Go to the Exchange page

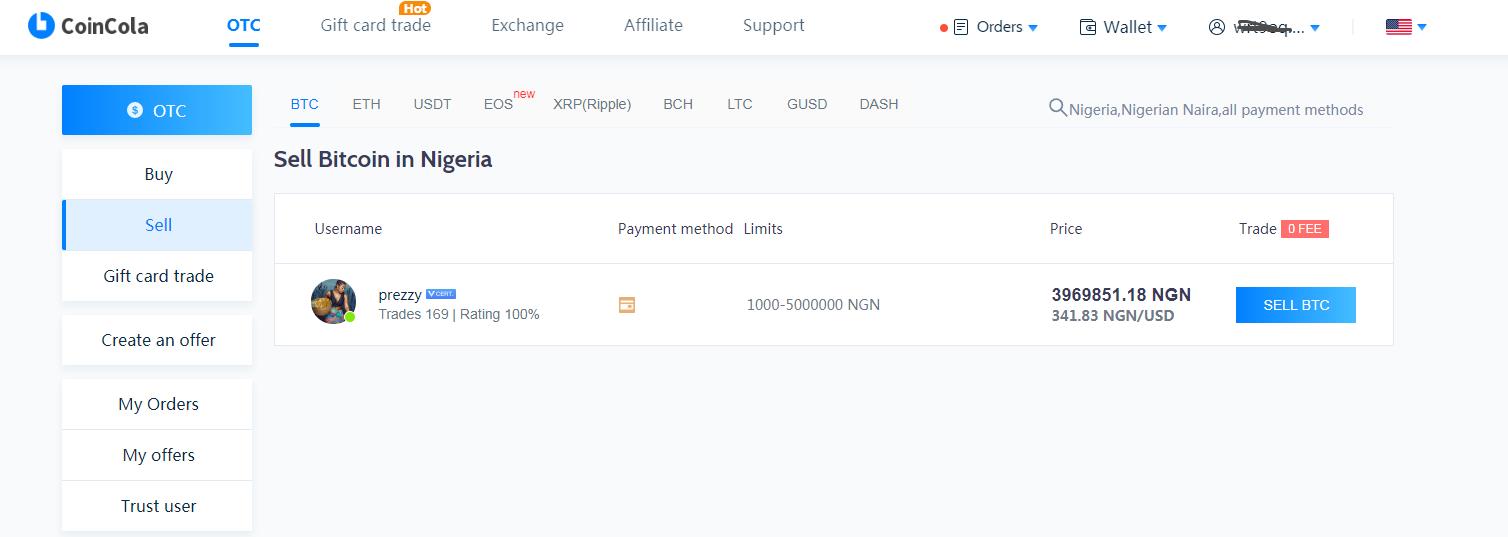pos(527,25)
